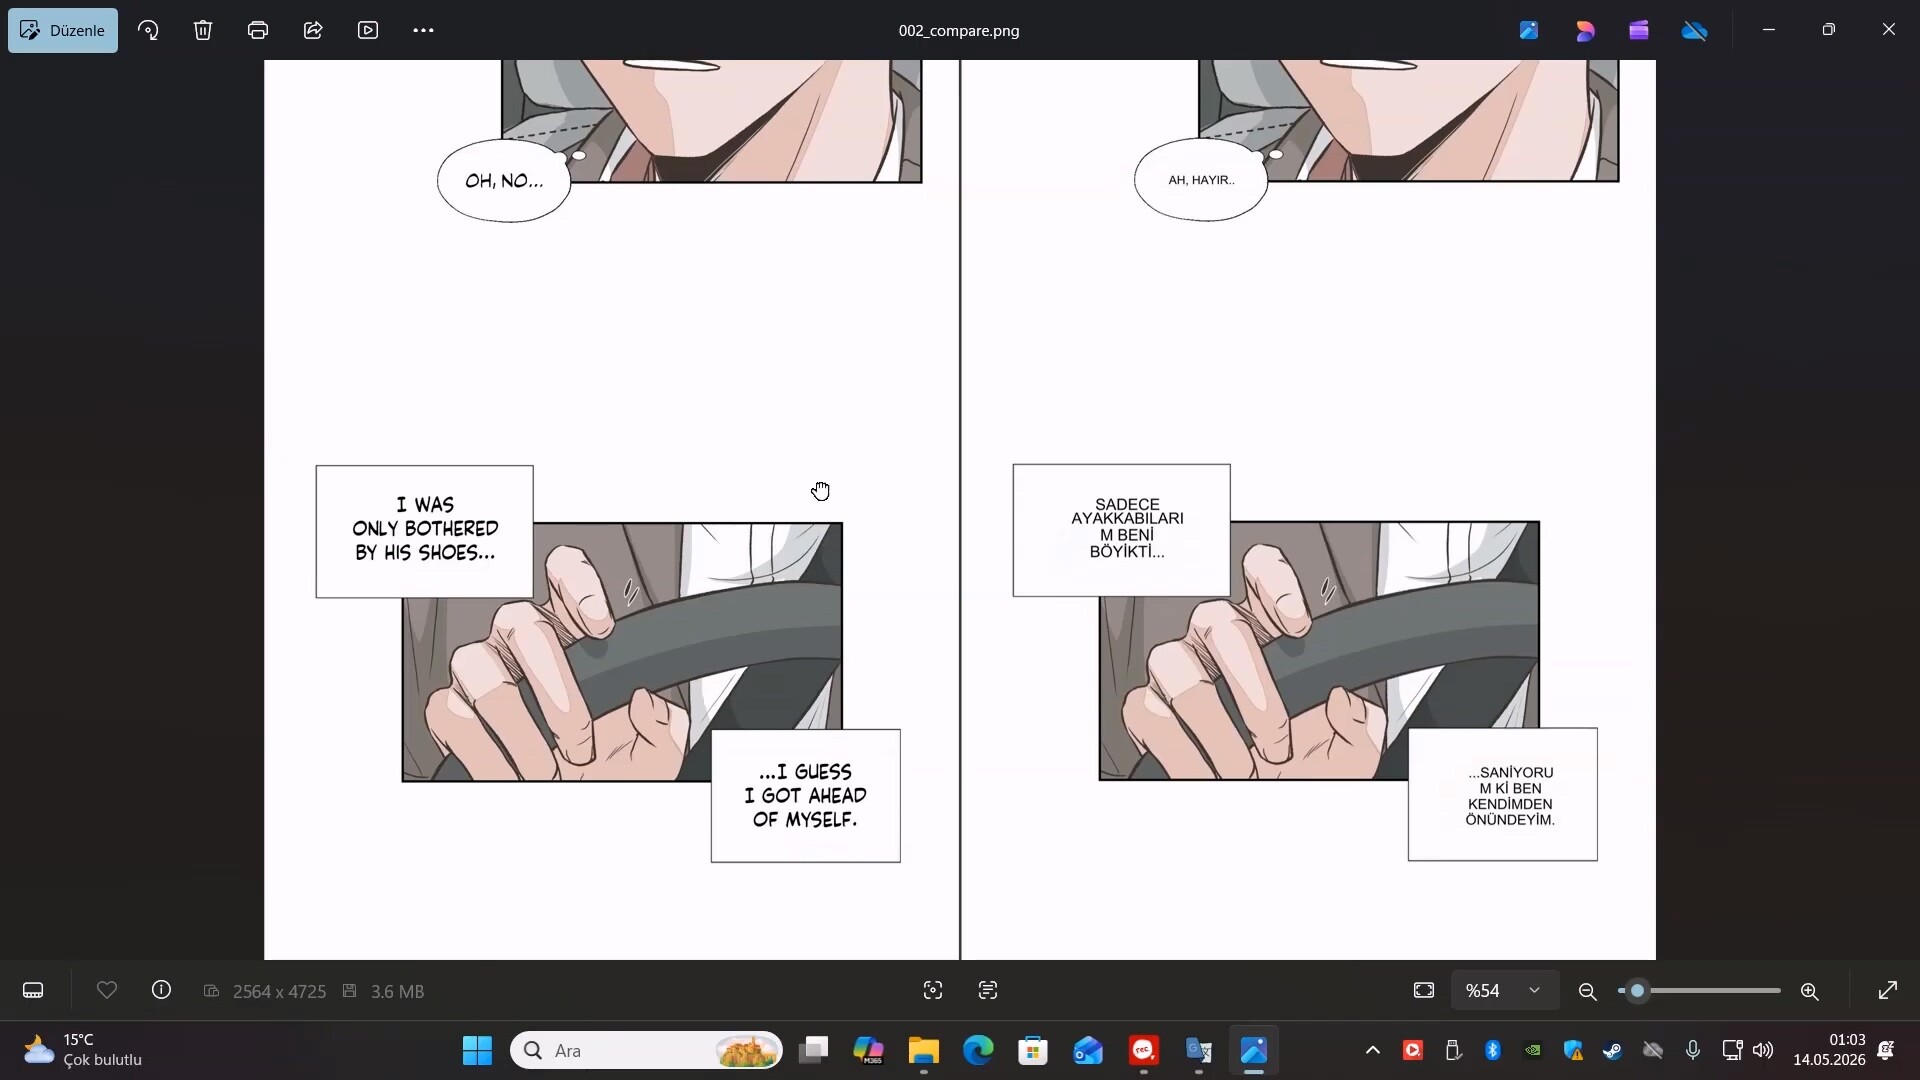Open the clock showing 01:03
This screenshot has height=1080, width=1920.
point(1829,1050)
